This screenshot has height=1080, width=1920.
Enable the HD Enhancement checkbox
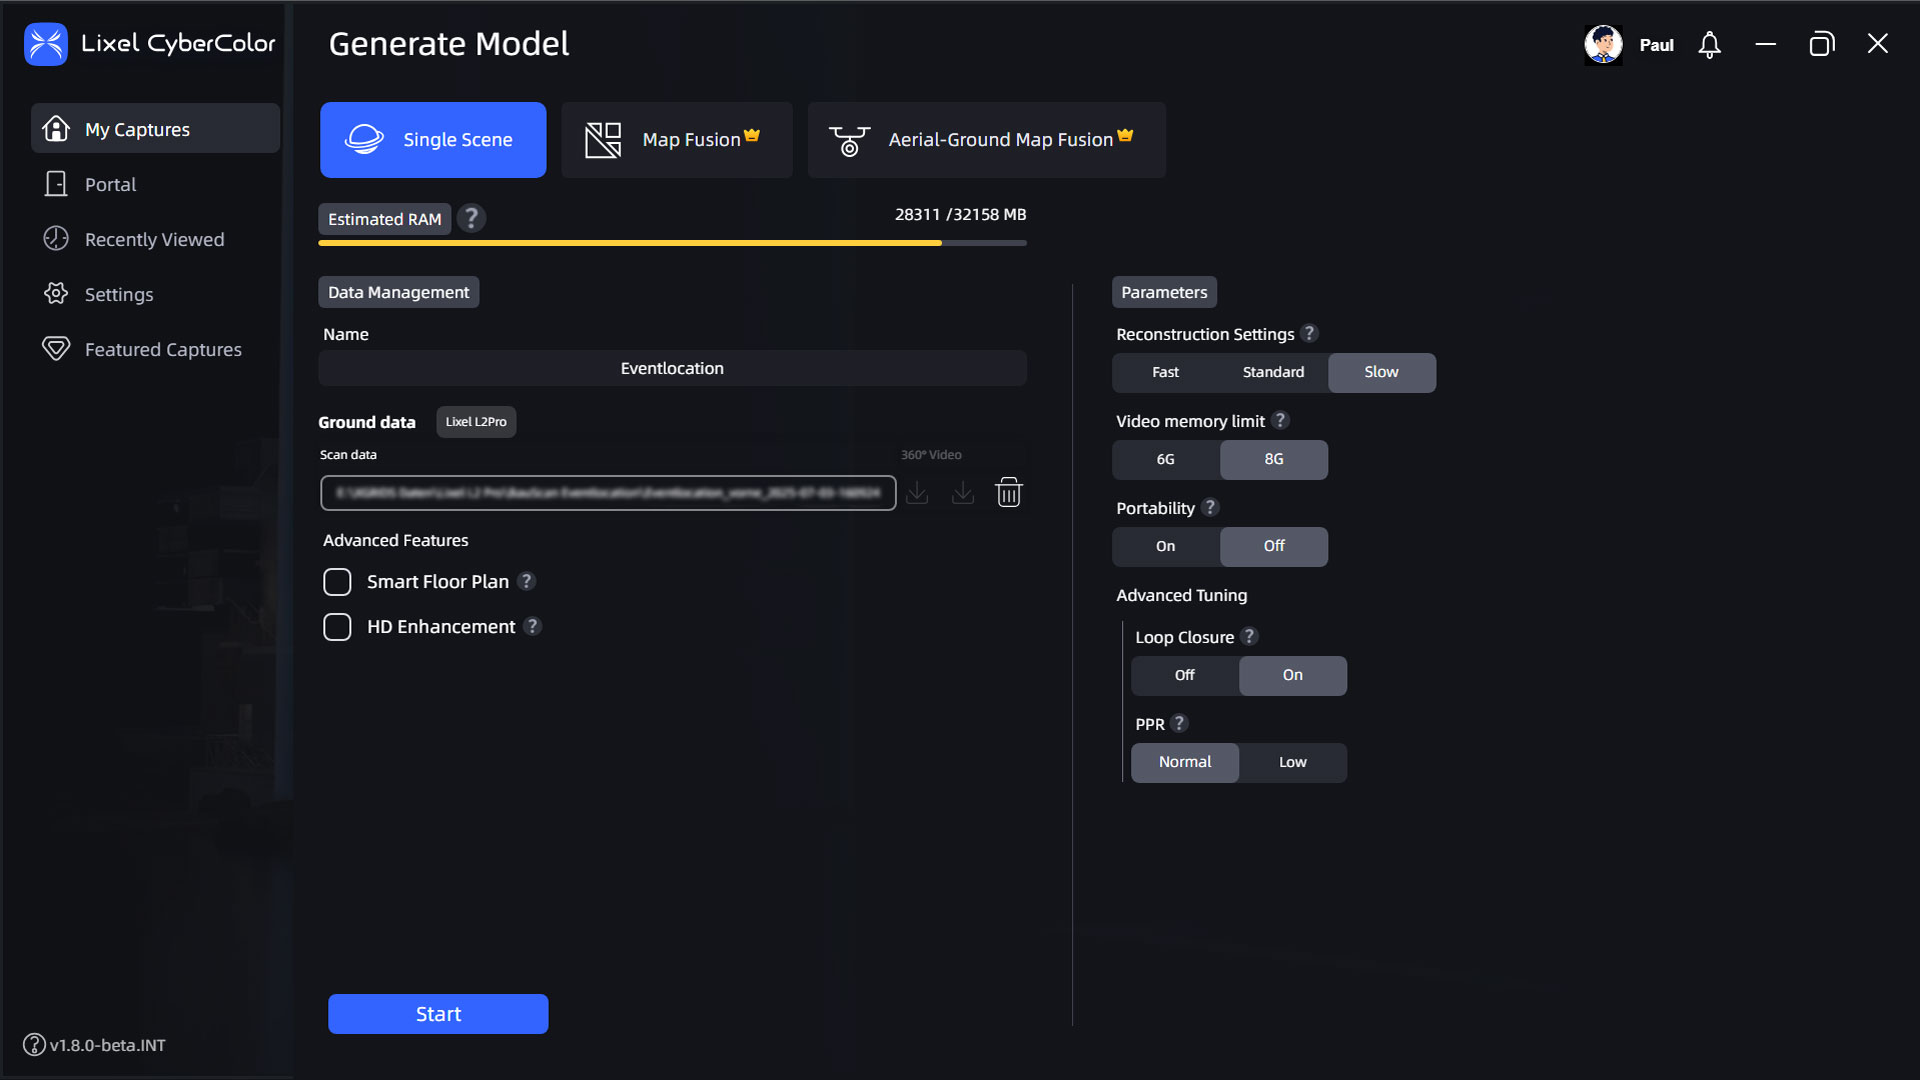[337, 627]
